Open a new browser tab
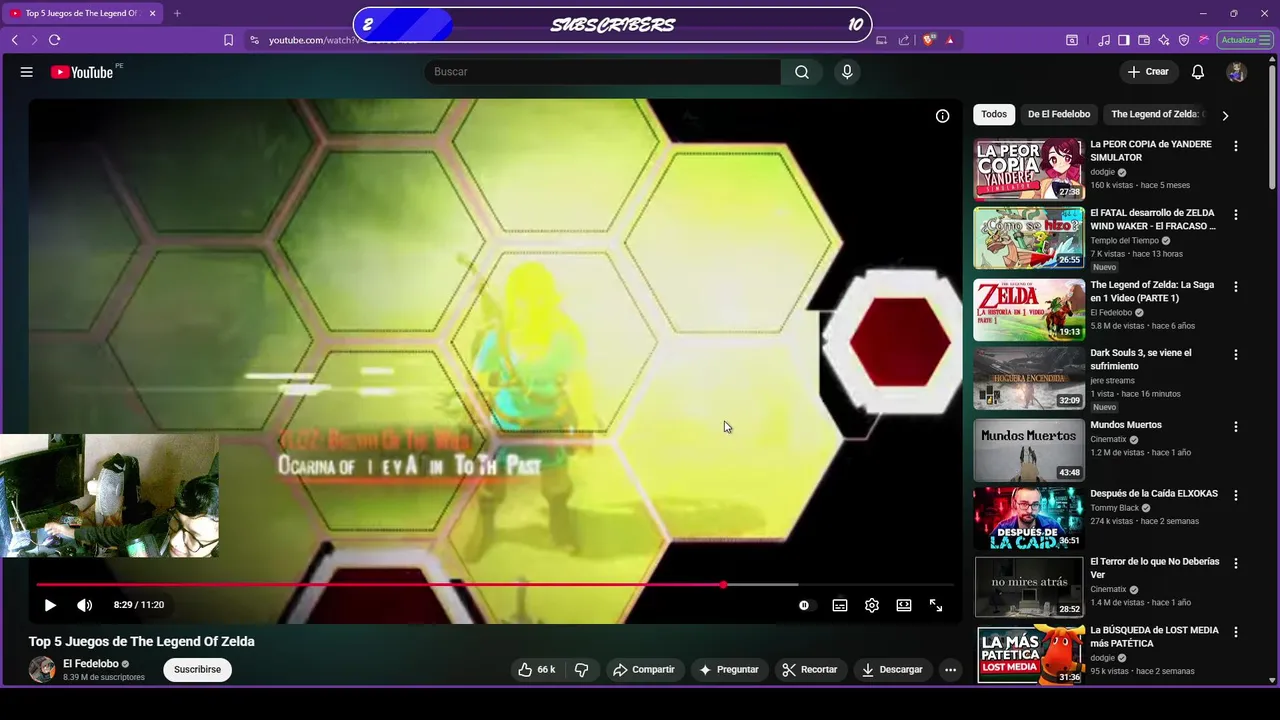Screen dimensions: 1280x720 (x=177, y=13)
